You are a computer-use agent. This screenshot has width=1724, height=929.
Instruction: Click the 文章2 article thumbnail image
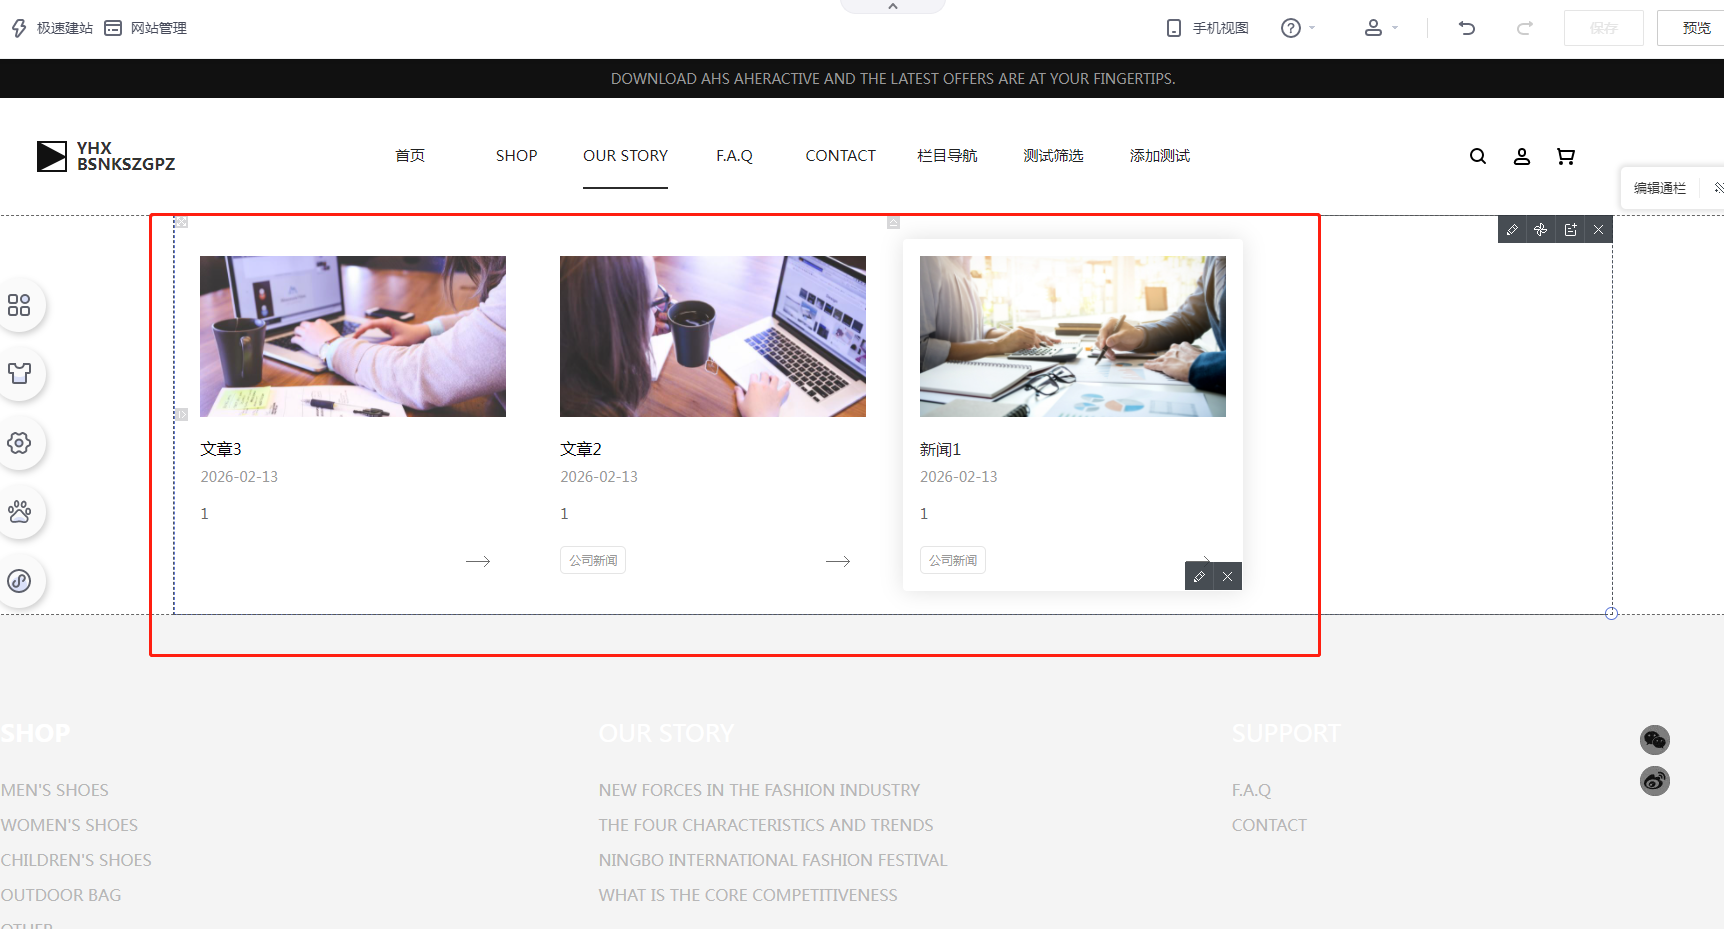click(x=713, y=336)
